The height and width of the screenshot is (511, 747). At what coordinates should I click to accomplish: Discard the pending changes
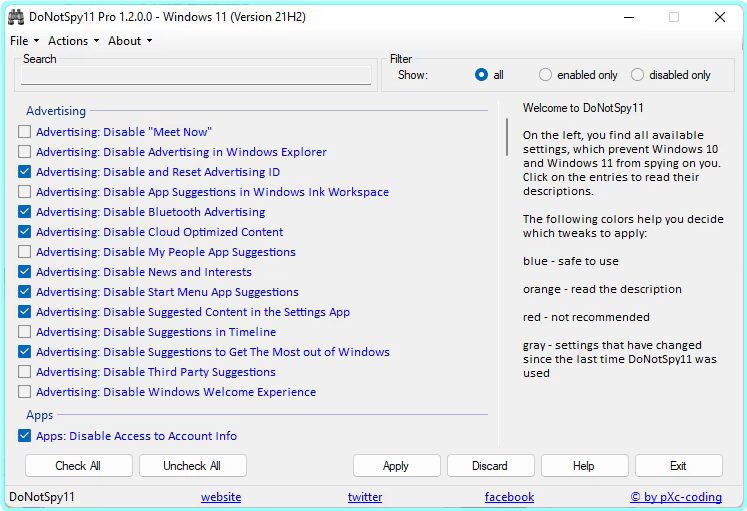click(x=490, y=465)
